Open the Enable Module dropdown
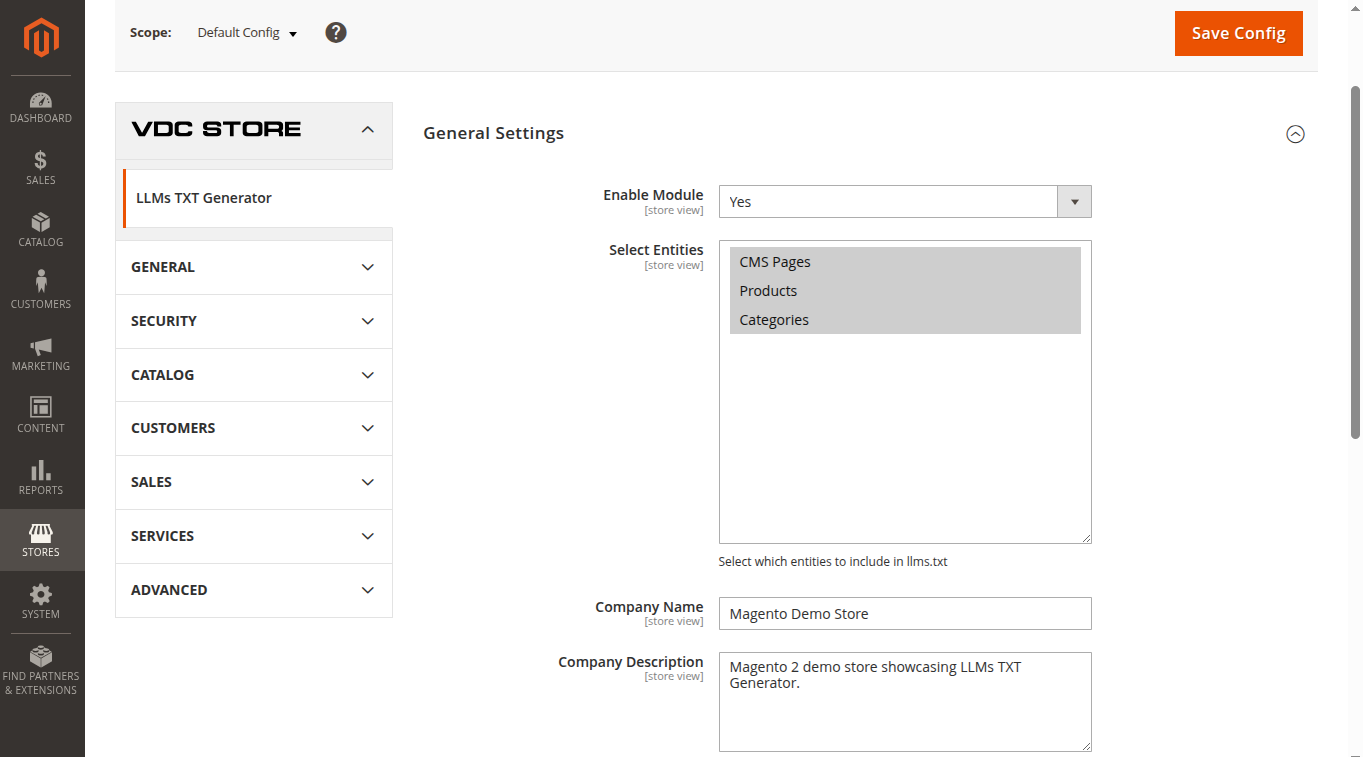Image resolution: width=1363 pixels, height=757 pixels. [904, 202]
